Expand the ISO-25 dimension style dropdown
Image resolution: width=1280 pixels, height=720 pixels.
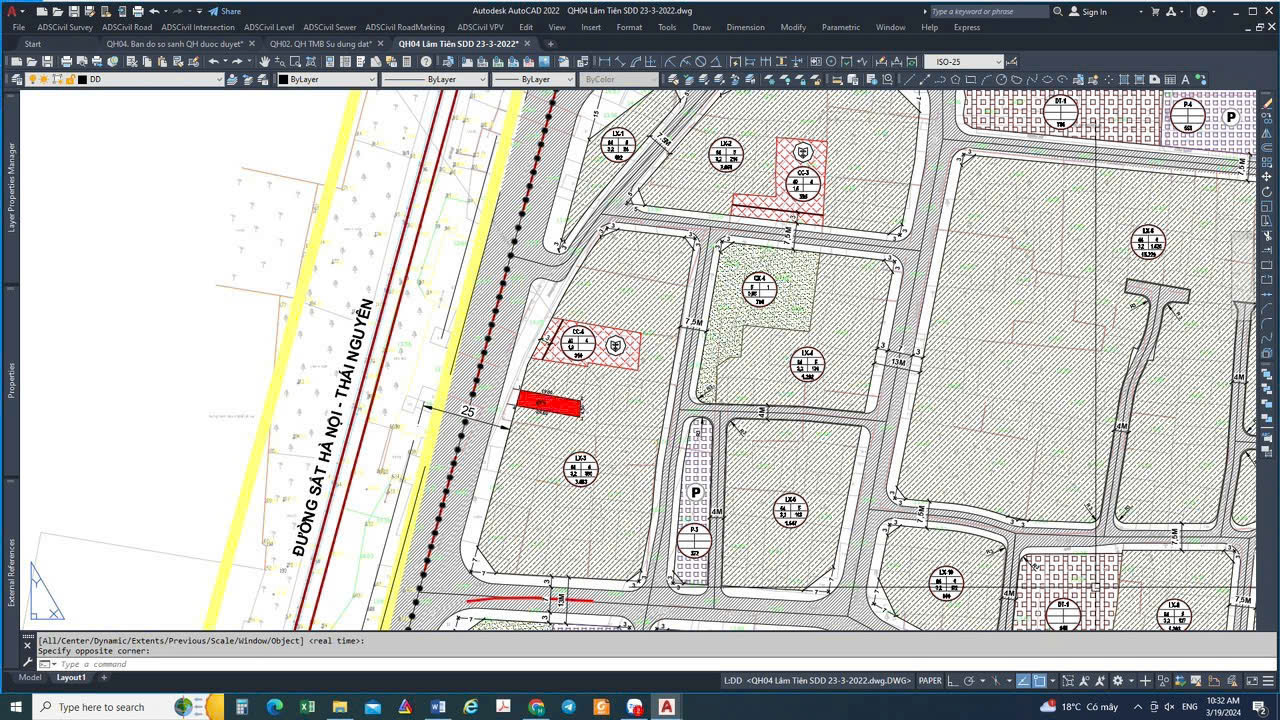[963, 62]
